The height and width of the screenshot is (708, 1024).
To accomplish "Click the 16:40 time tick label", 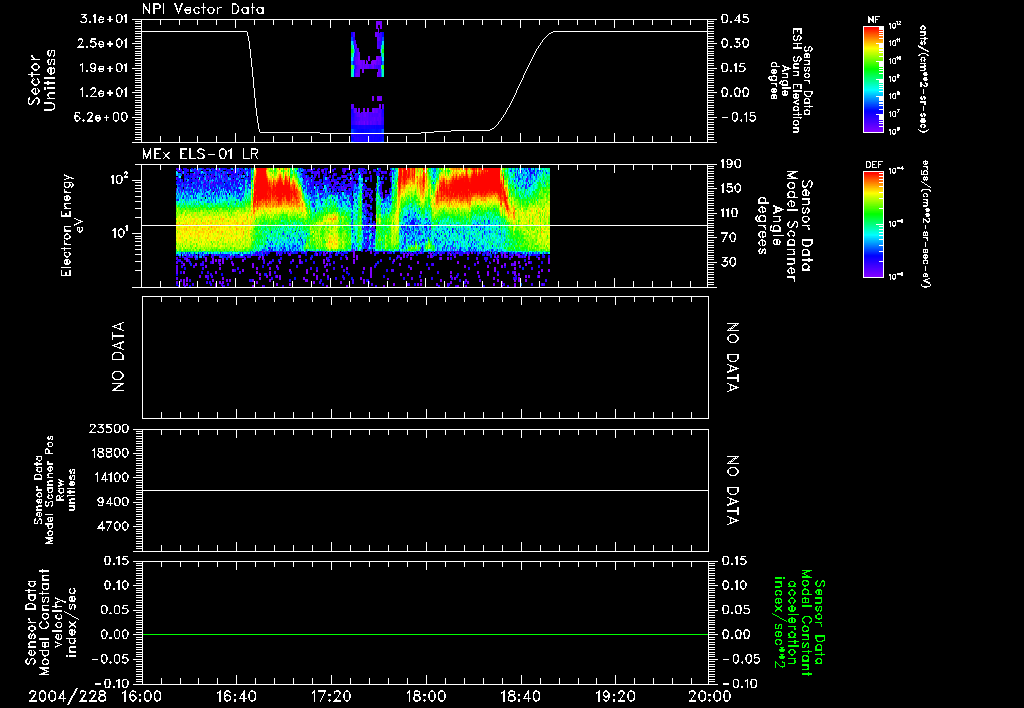I will [236, 696].
